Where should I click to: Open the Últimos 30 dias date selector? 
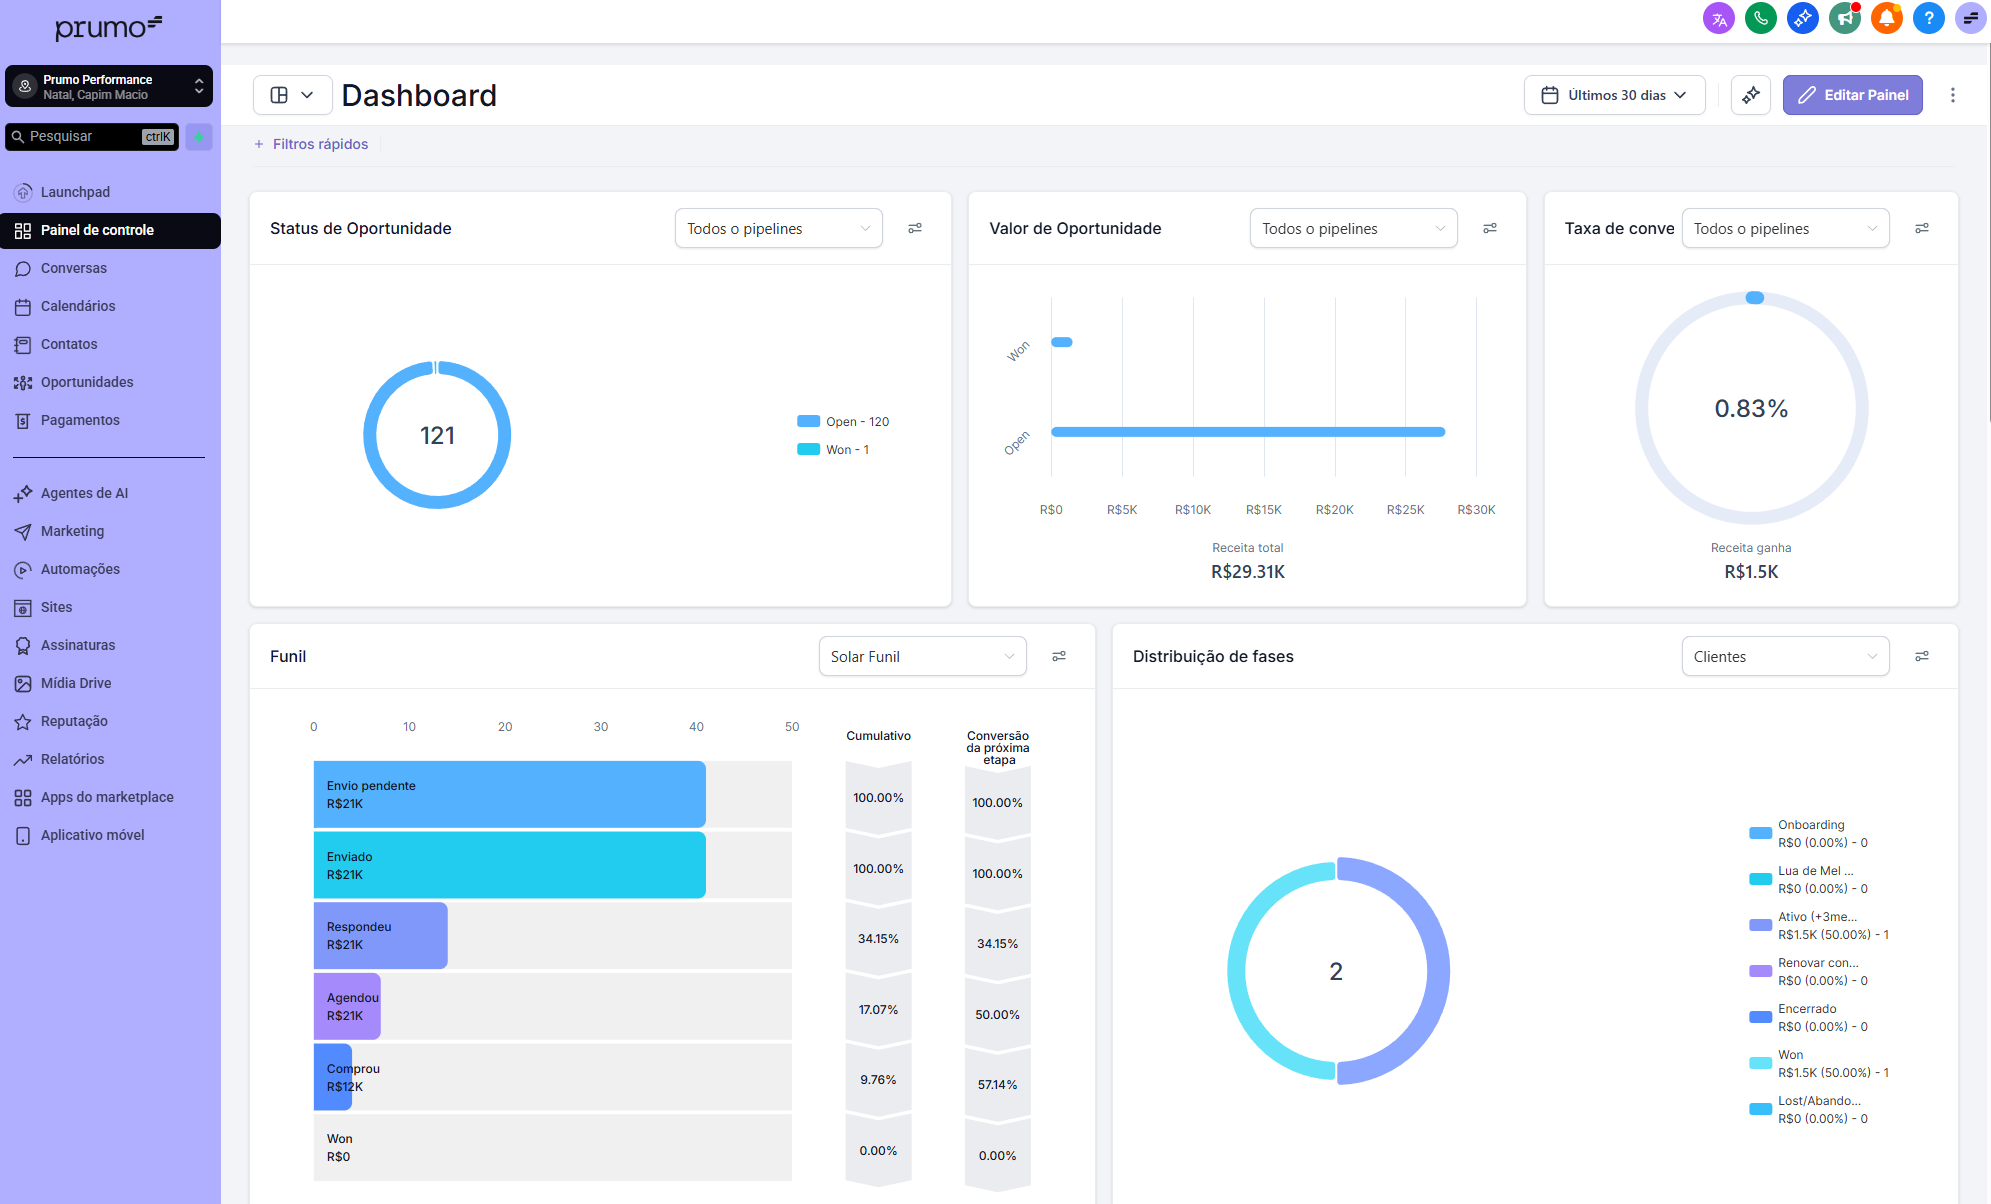[1613, 95]
